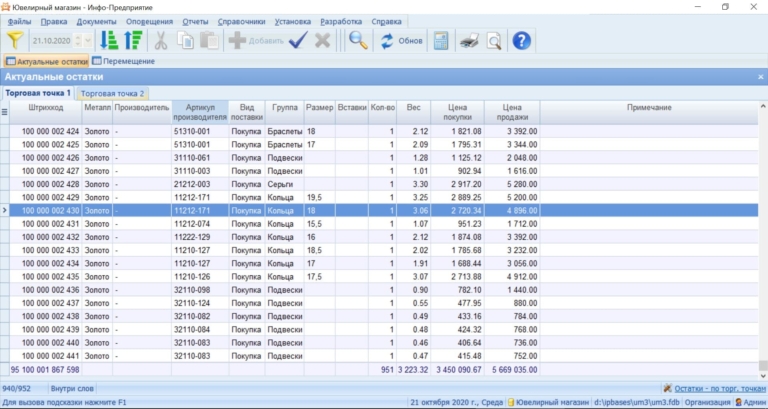Click the blue checkmark confirm icon
Viewport: 768px width, 409px height.
298,41
